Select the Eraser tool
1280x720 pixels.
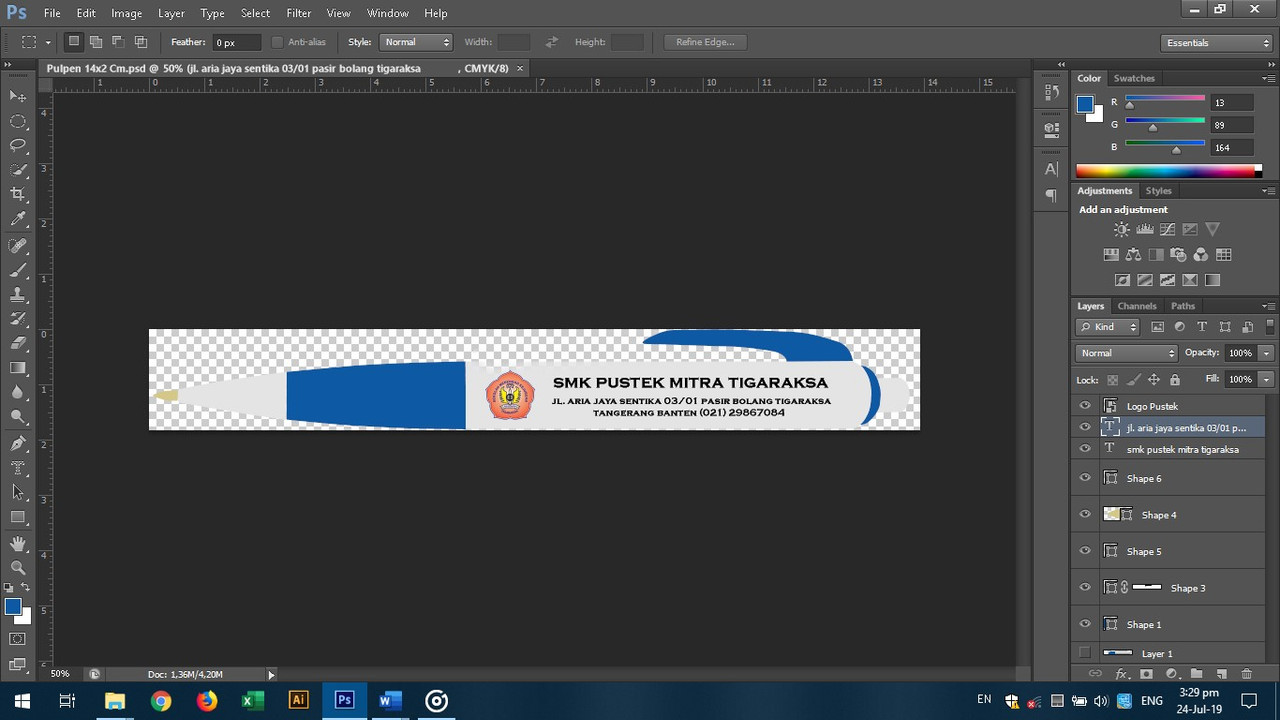tap(18, 343)
